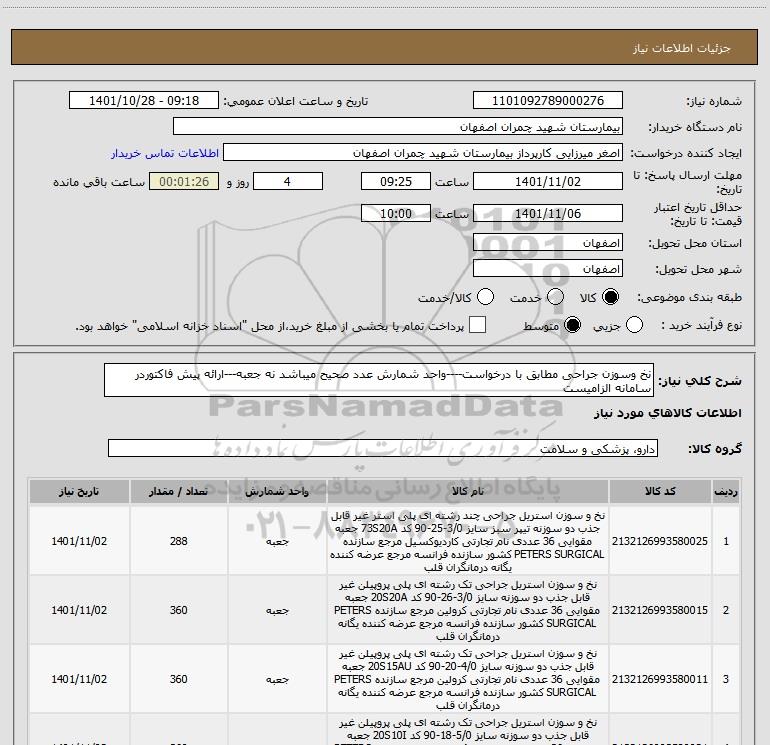
Task: Click row 2 product name with code 20S20A
Action: pos(468,610)
